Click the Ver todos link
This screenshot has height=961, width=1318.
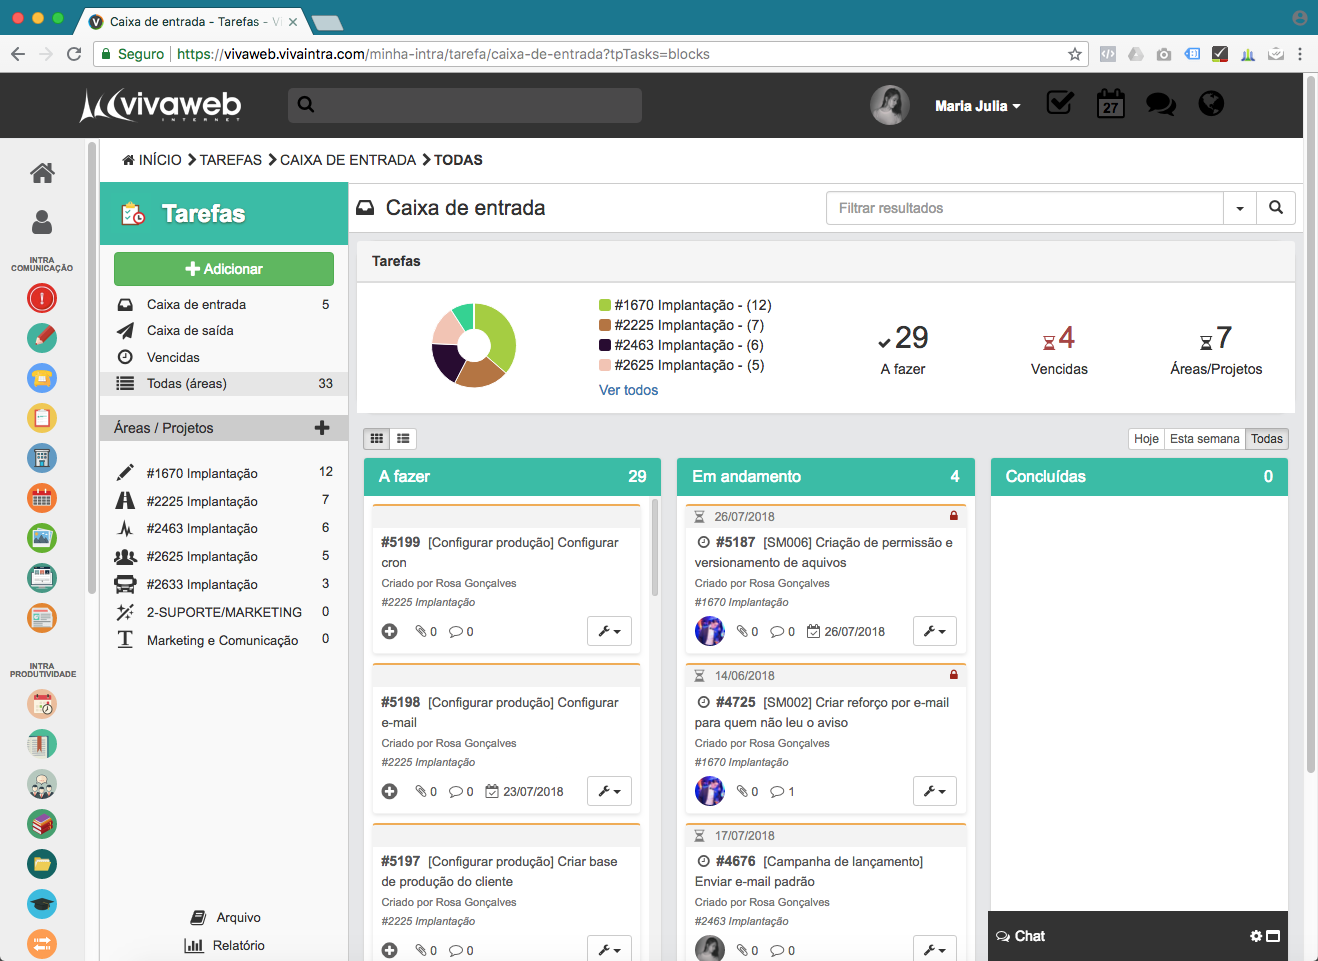[628, 391]
